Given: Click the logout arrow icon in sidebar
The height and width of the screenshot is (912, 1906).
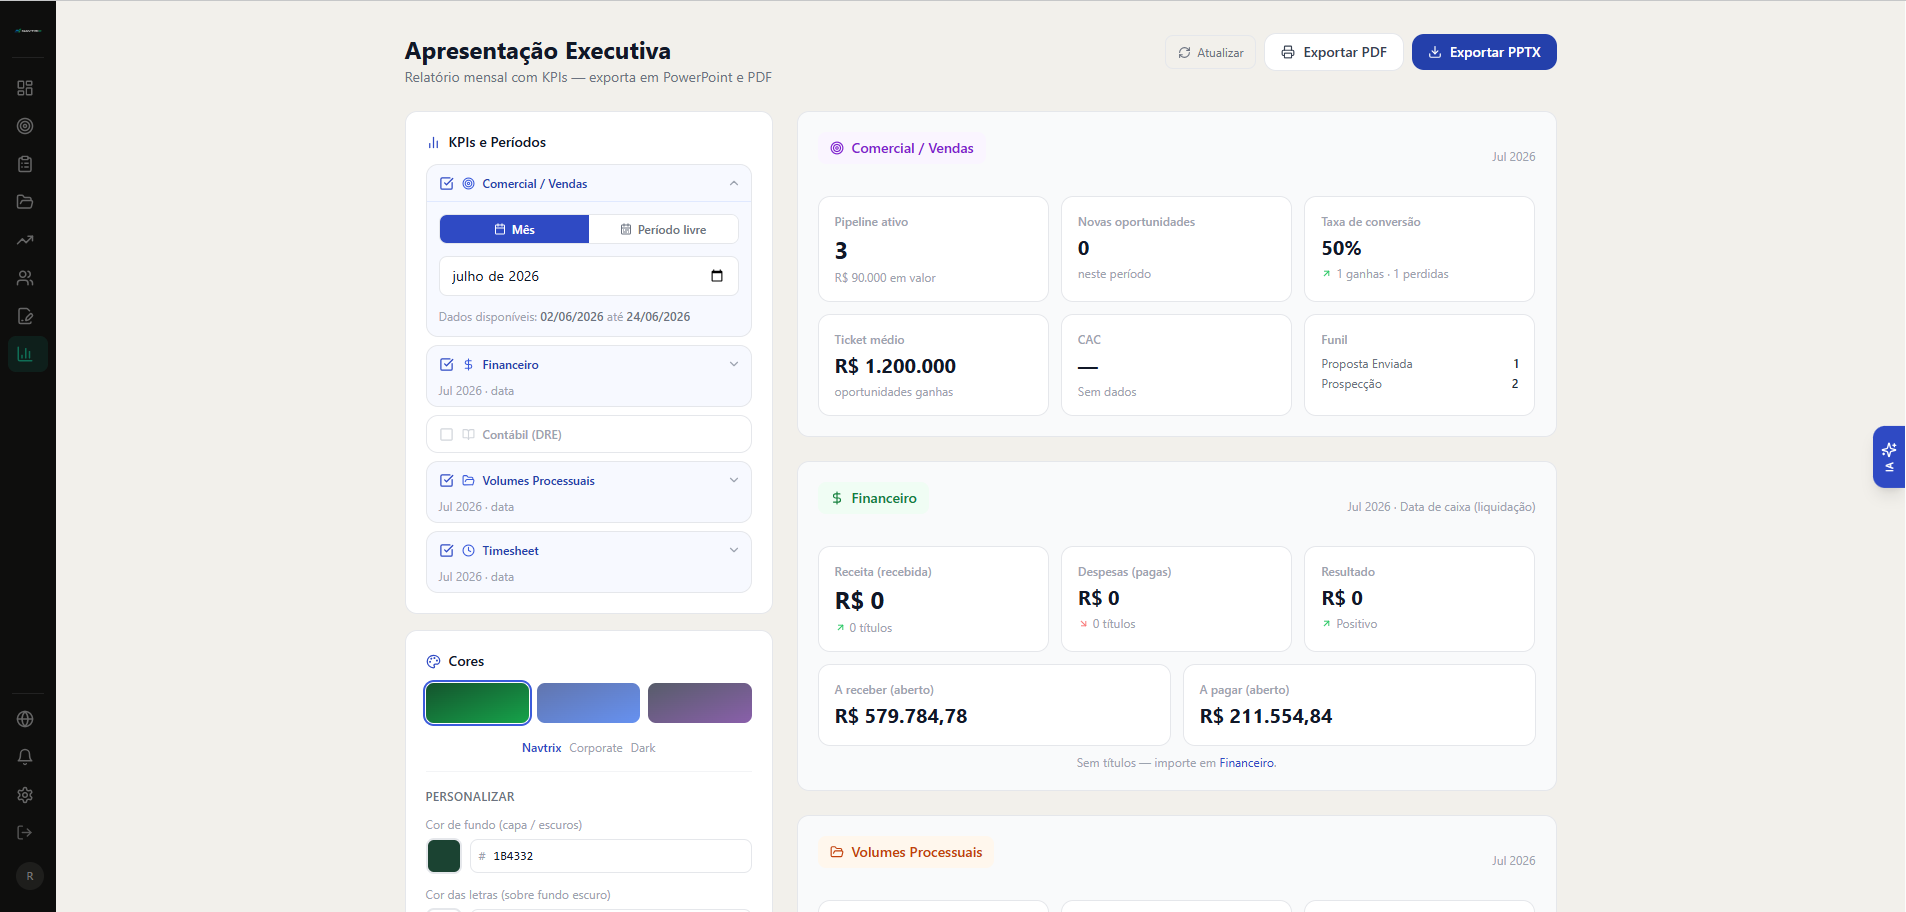Looking at the screenshot, I should tap(25, 832).
